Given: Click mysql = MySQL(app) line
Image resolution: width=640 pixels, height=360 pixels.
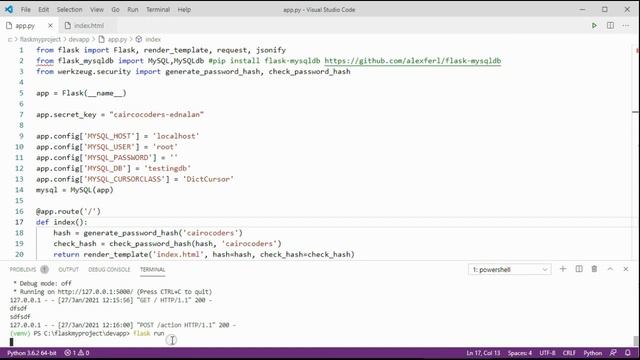Looking at the screenshot, I should (75, 190).
